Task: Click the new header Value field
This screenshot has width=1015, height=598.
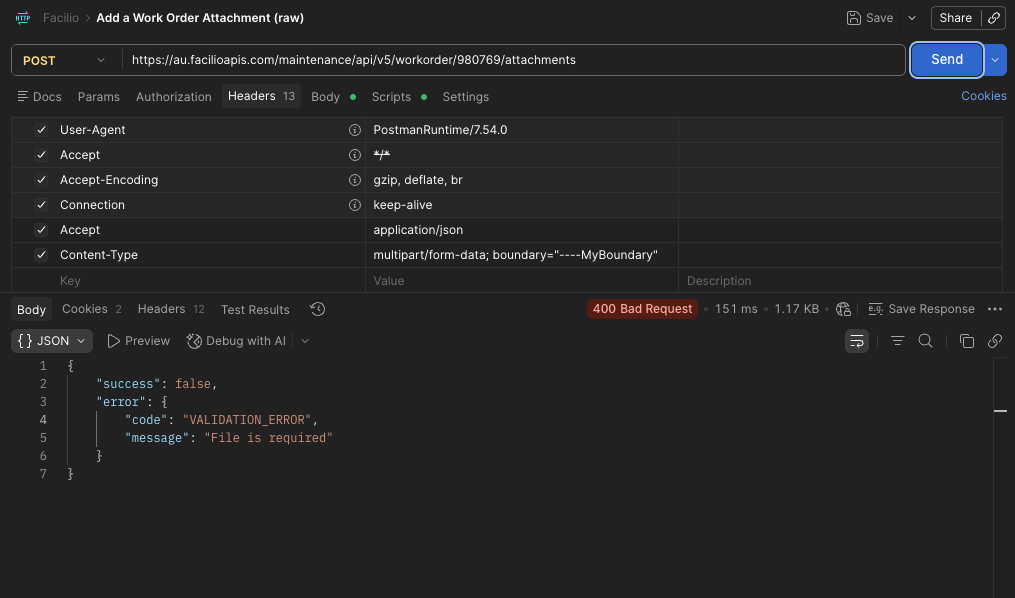Action: click(522, 281)
